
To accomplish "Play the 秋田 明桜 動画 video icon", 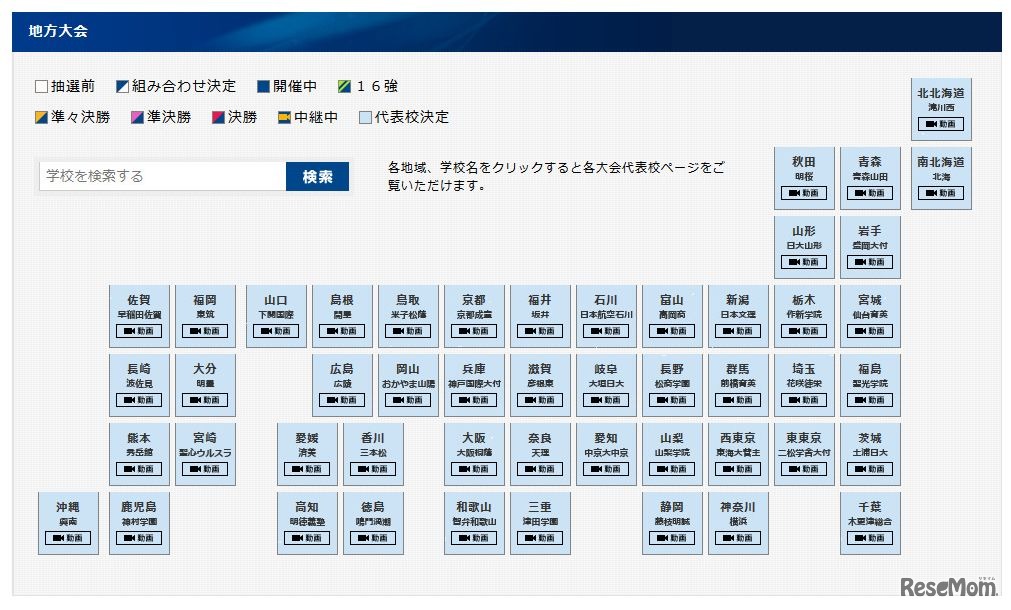I will tap(803, 194).
